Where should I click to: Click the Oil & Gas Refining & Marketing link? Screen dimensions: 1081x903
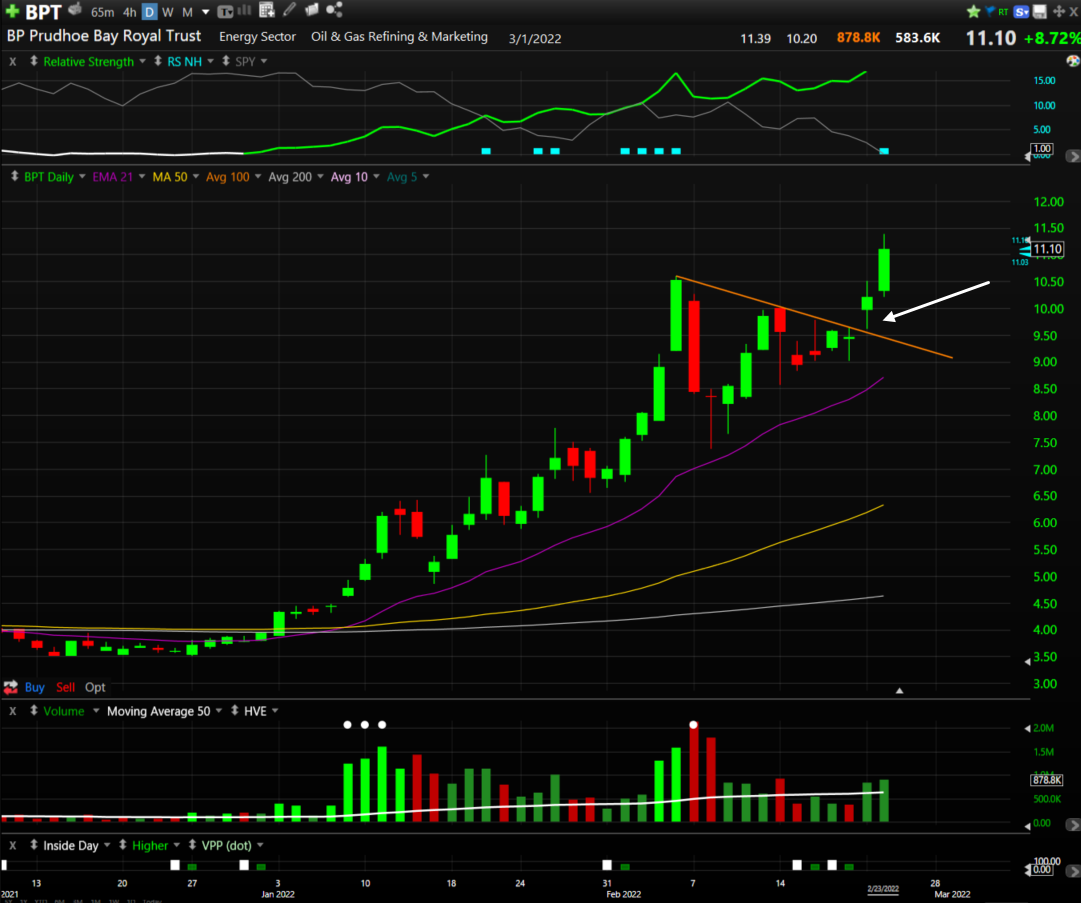tap(399, 37)
